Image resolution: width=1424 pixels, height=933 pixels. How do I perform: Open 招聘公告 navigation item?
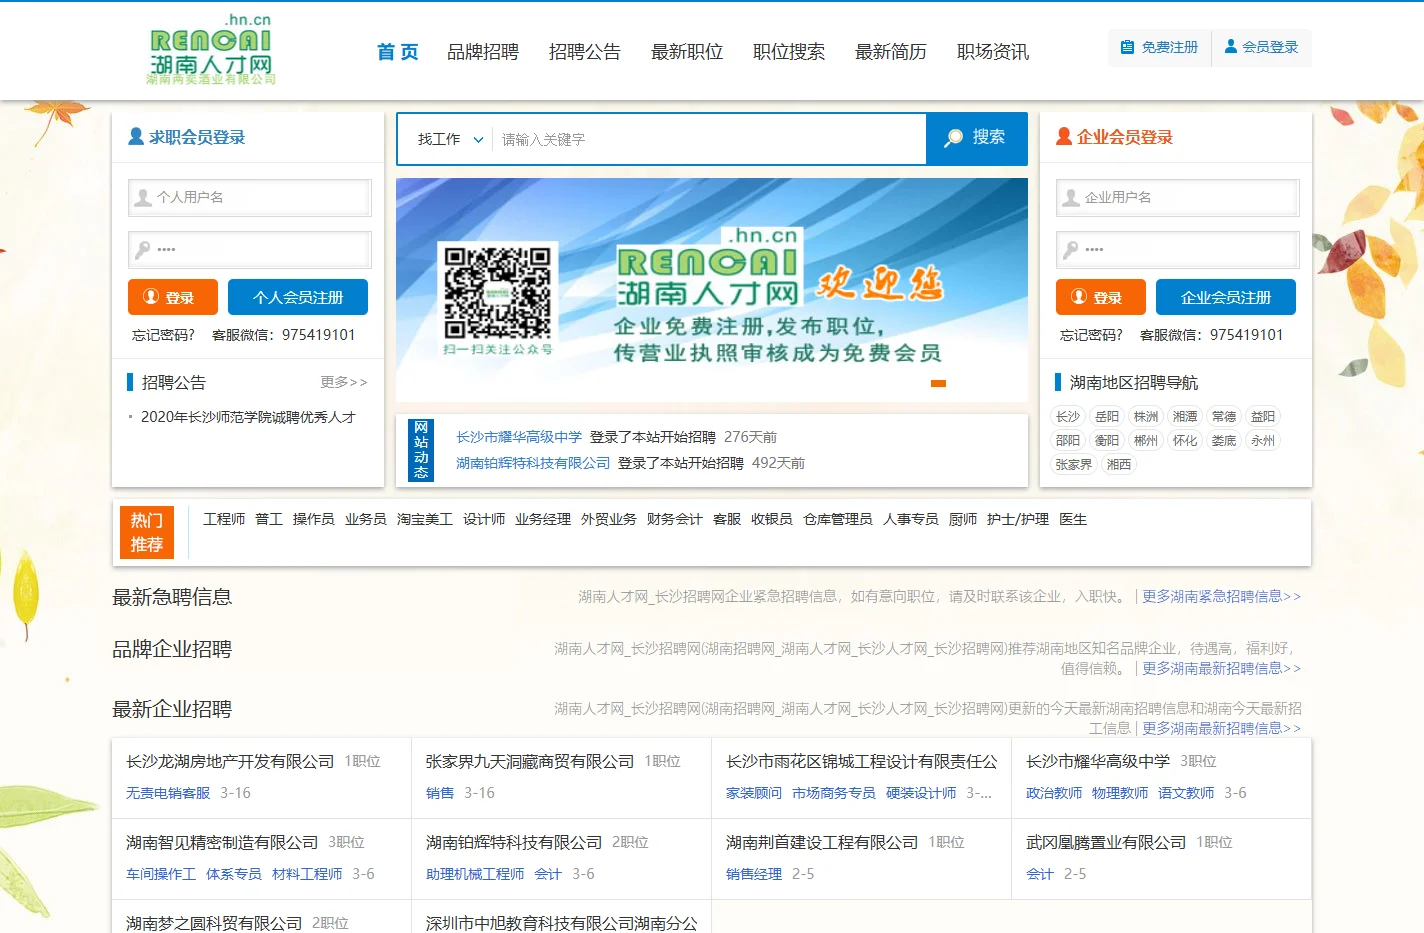pyautogui.click(x=585, y=52)
